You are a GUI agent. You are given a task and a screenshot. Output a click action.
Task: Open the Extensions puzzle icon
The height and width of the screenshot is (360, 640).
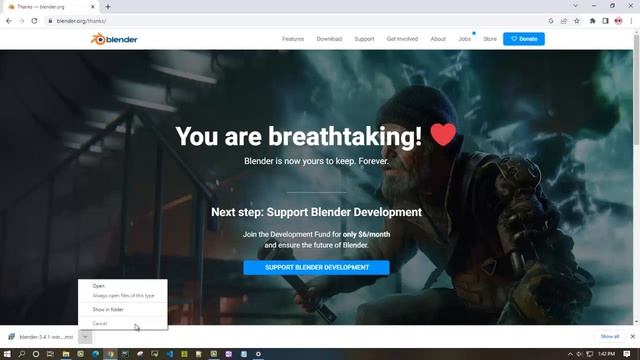tap(593, 21)
